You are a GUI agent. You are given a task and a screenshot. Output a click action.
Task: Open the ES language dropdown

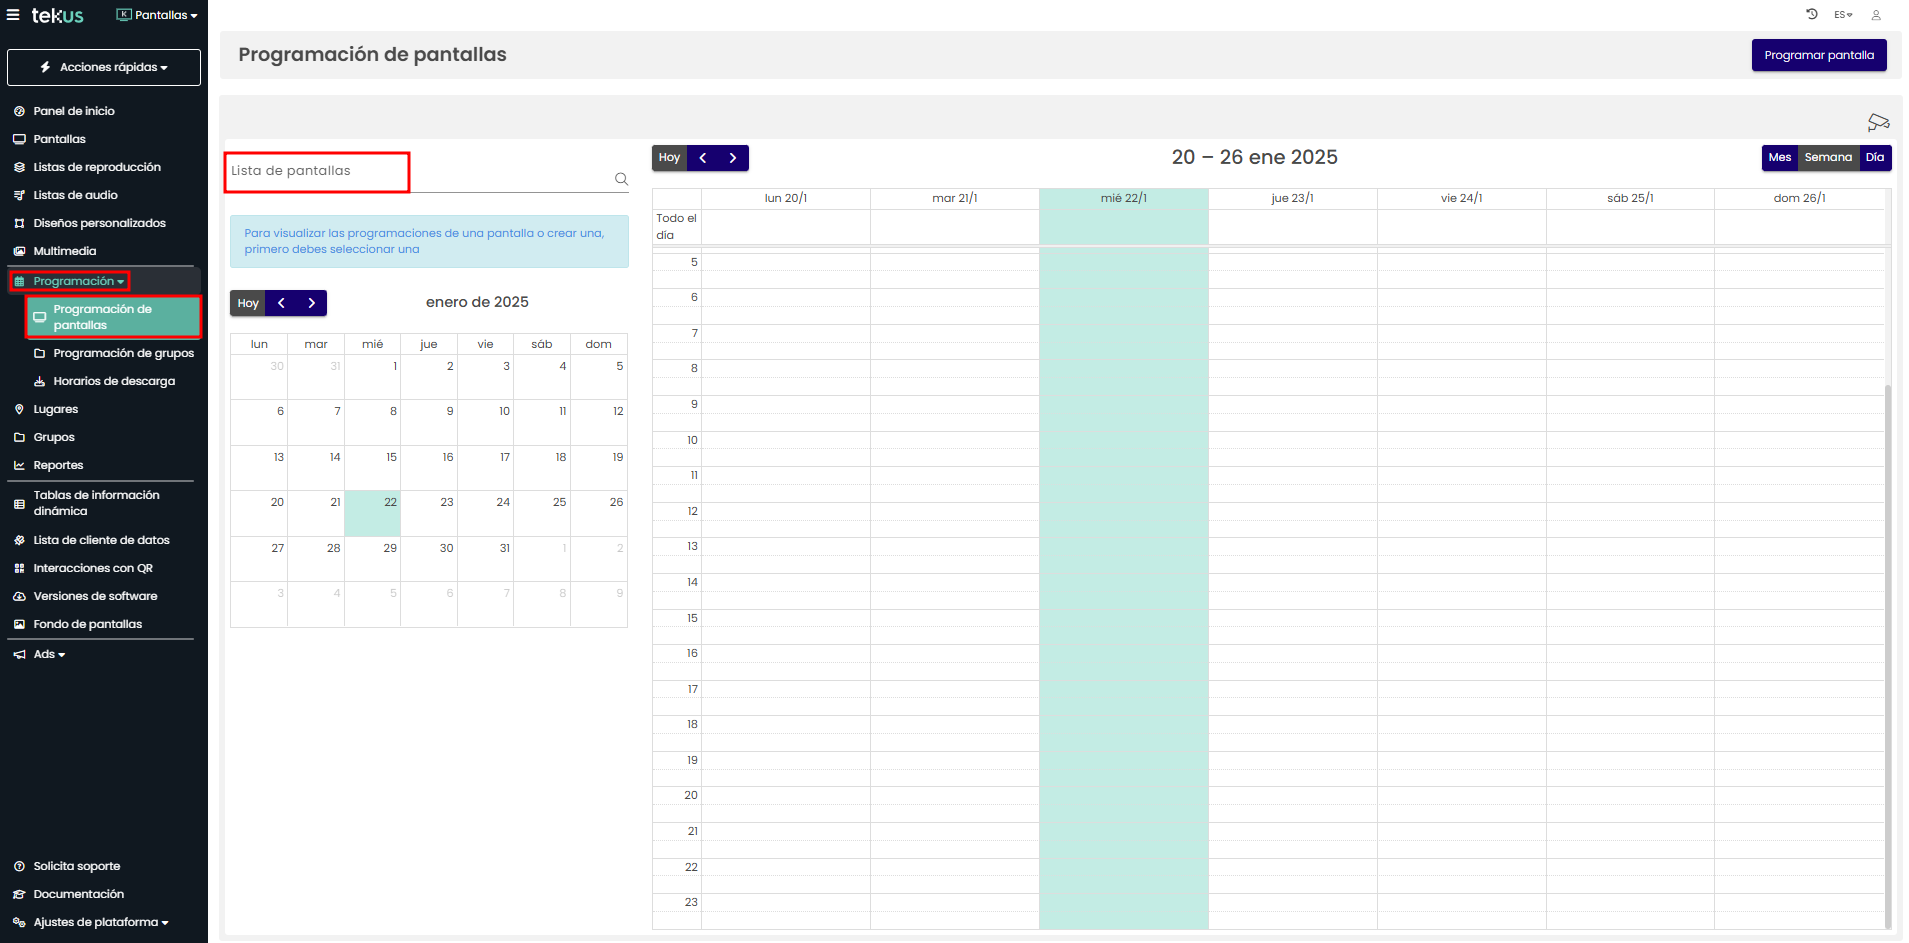click(1842, 15)
